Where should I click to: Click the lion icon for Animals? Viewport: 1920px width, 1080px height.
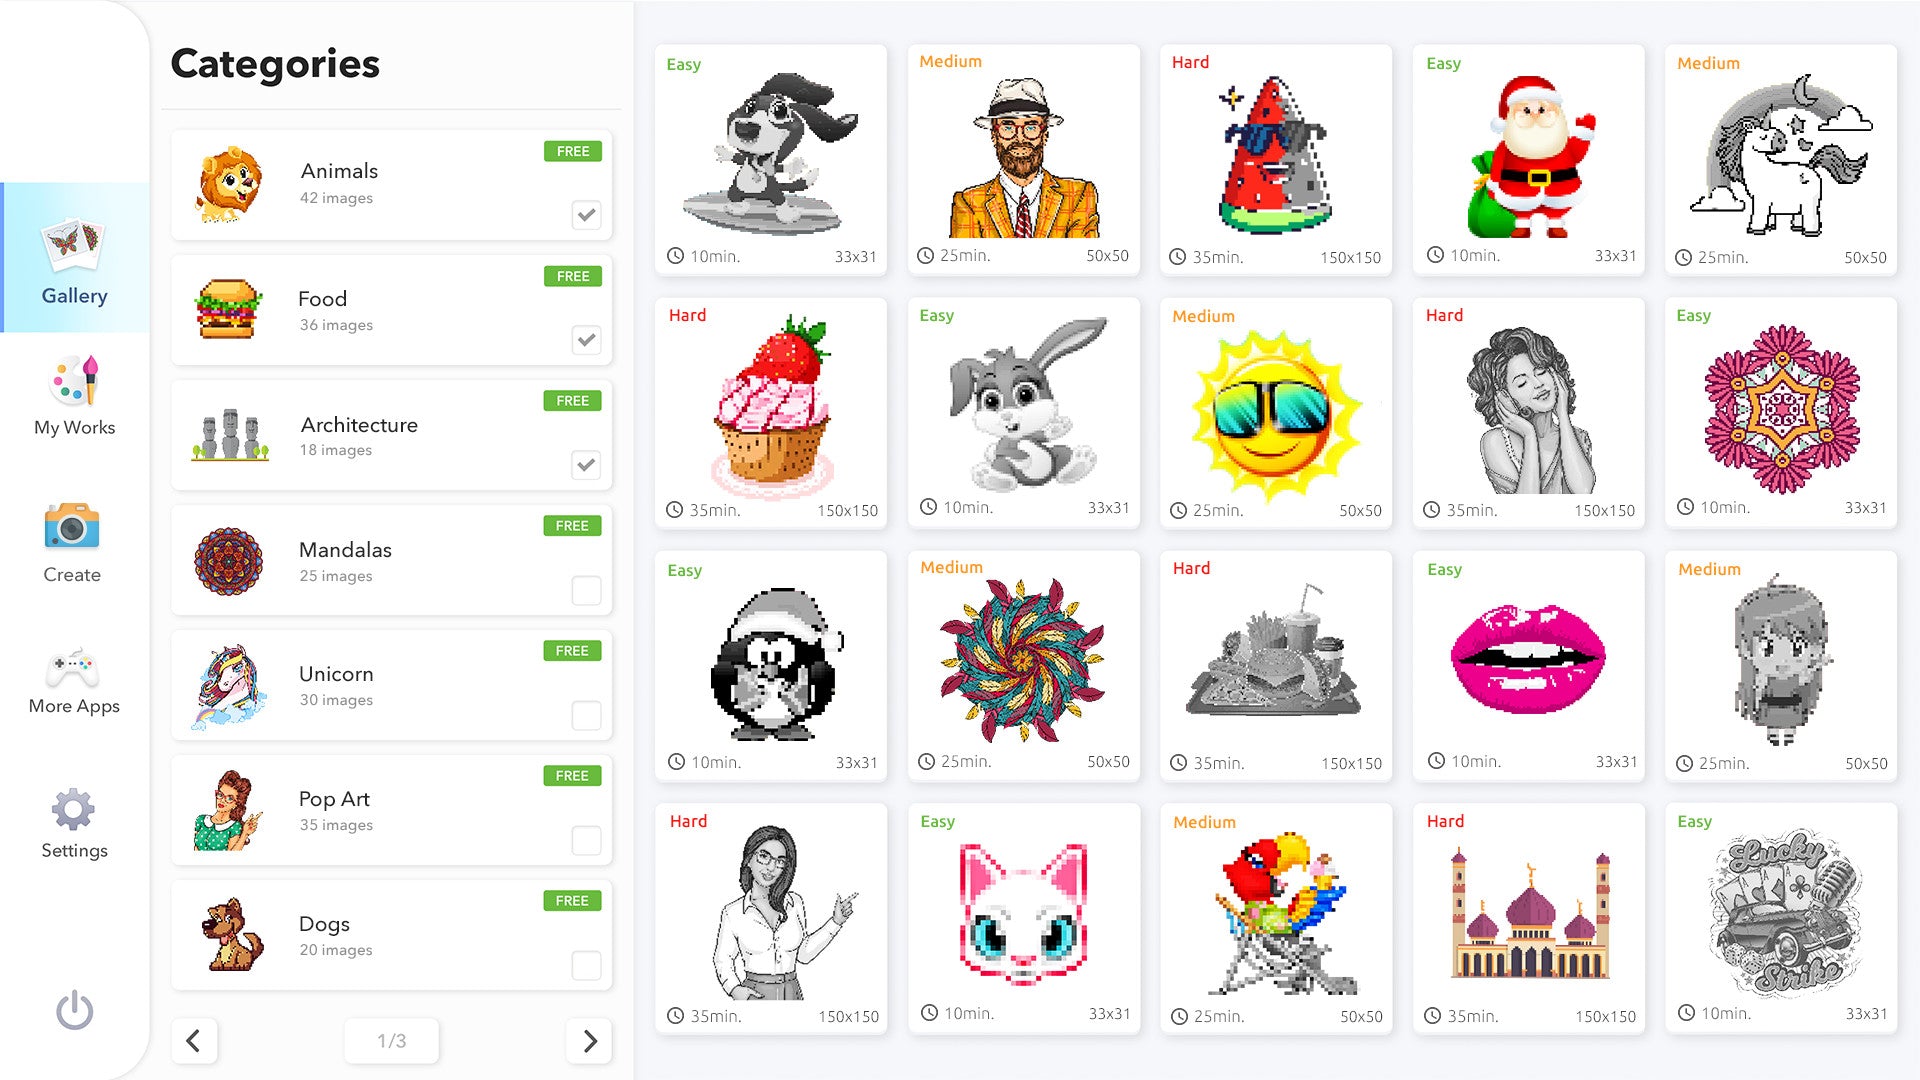point(229,185)
